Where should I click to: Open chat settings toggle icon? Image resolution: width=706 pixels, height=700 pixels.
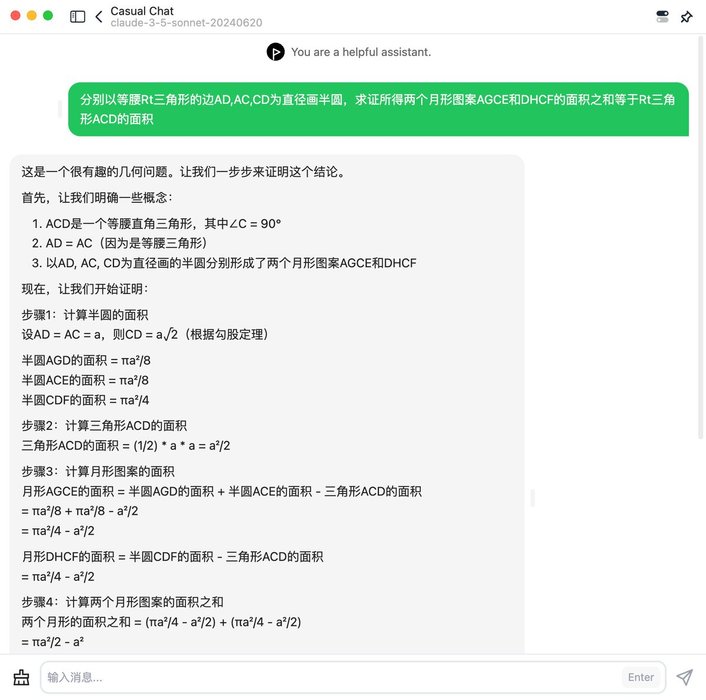click(662, 17)
